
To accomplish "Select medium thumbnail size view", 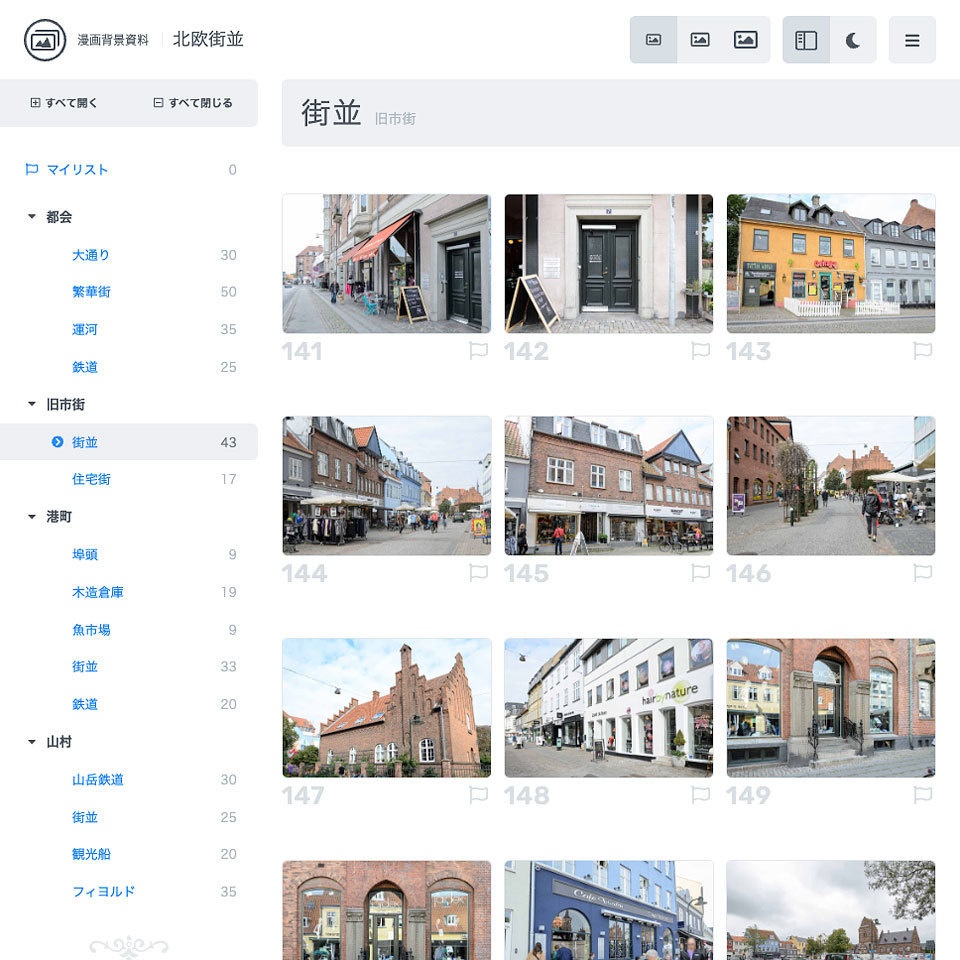I will [x=700, y=40].
